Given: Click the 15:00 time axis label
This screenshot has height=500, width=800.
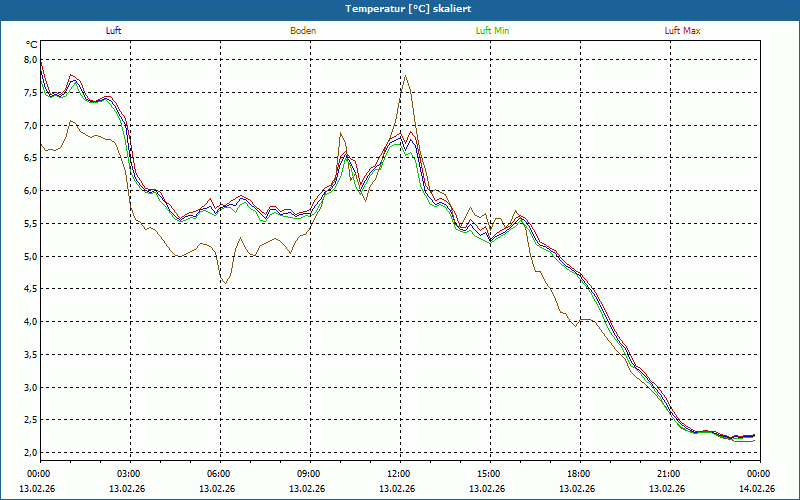Looking at the screenshot, I should (488, 473).
